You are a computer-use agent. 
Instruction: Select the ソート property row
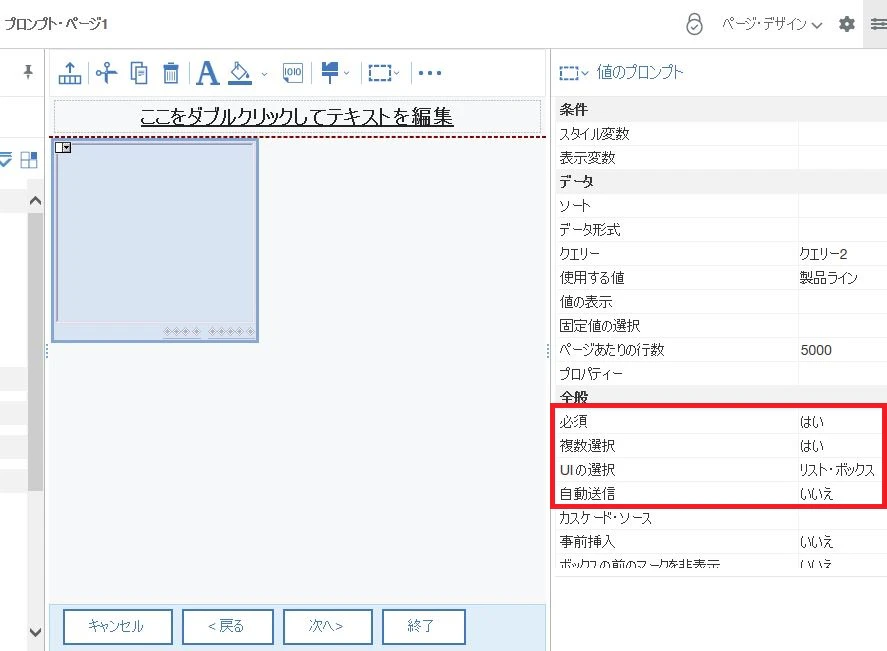[721, 206]
